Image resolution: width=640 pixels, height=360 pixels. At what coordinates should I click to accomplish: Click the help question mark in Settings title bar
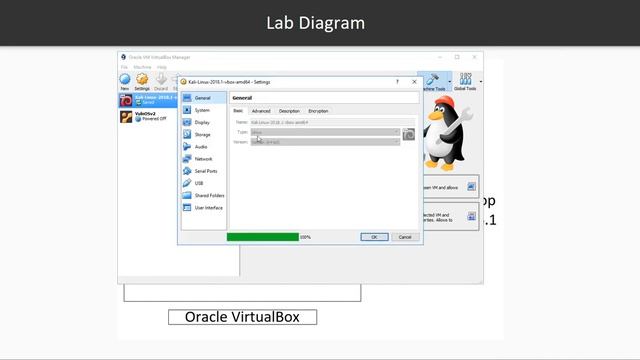397,82
